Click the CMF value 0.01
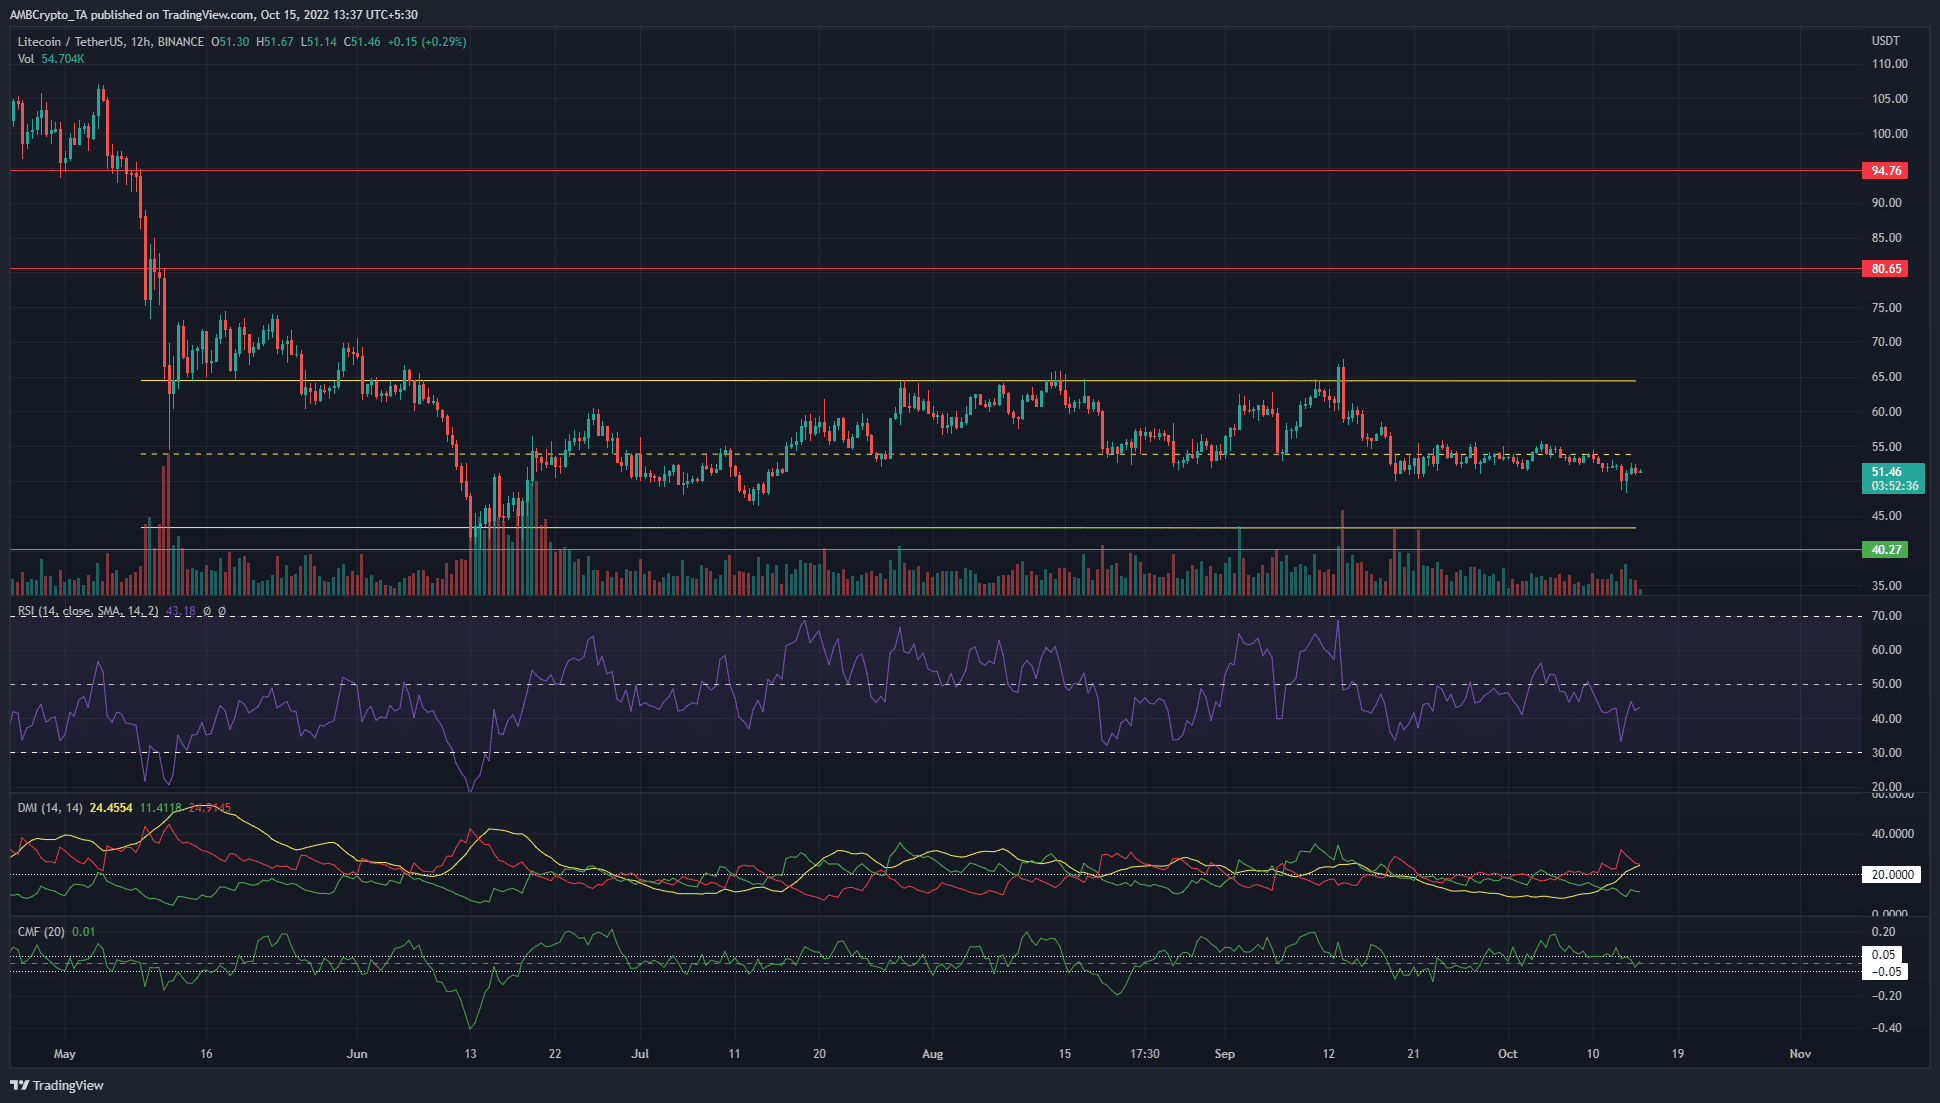Viewport: 1940px width, 1103px height. point(85,930)
